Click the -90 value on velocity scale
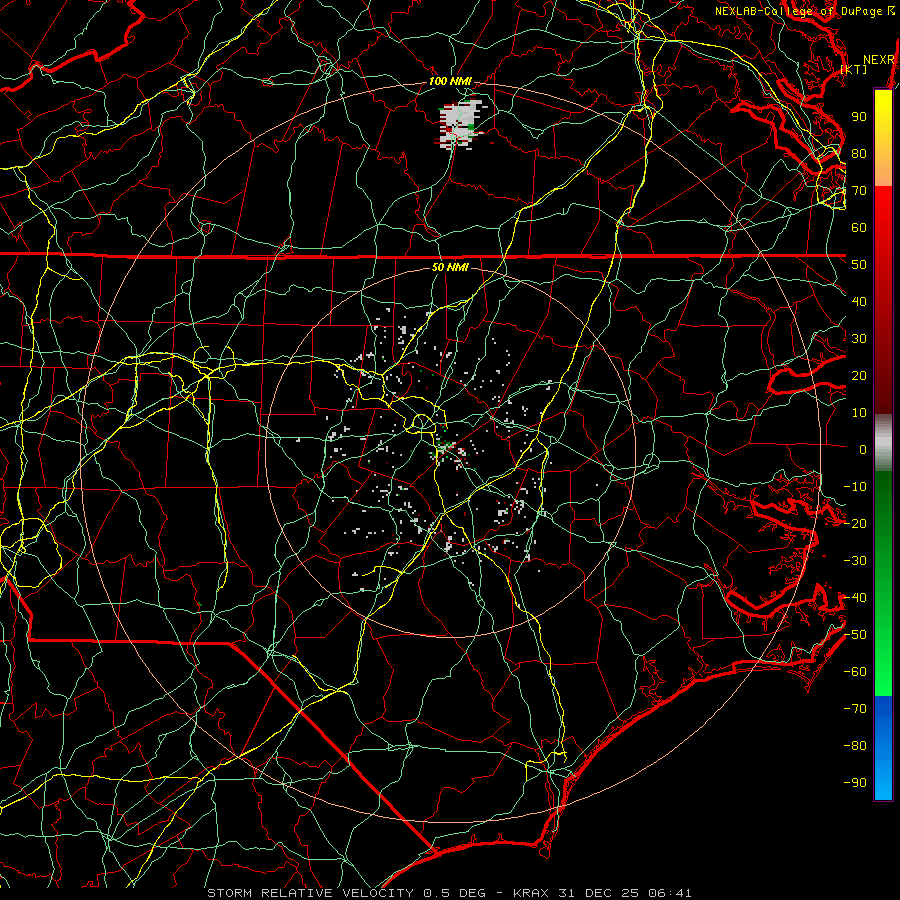The image size is (900, 900). pyautogui.click(x=855, y=783)
